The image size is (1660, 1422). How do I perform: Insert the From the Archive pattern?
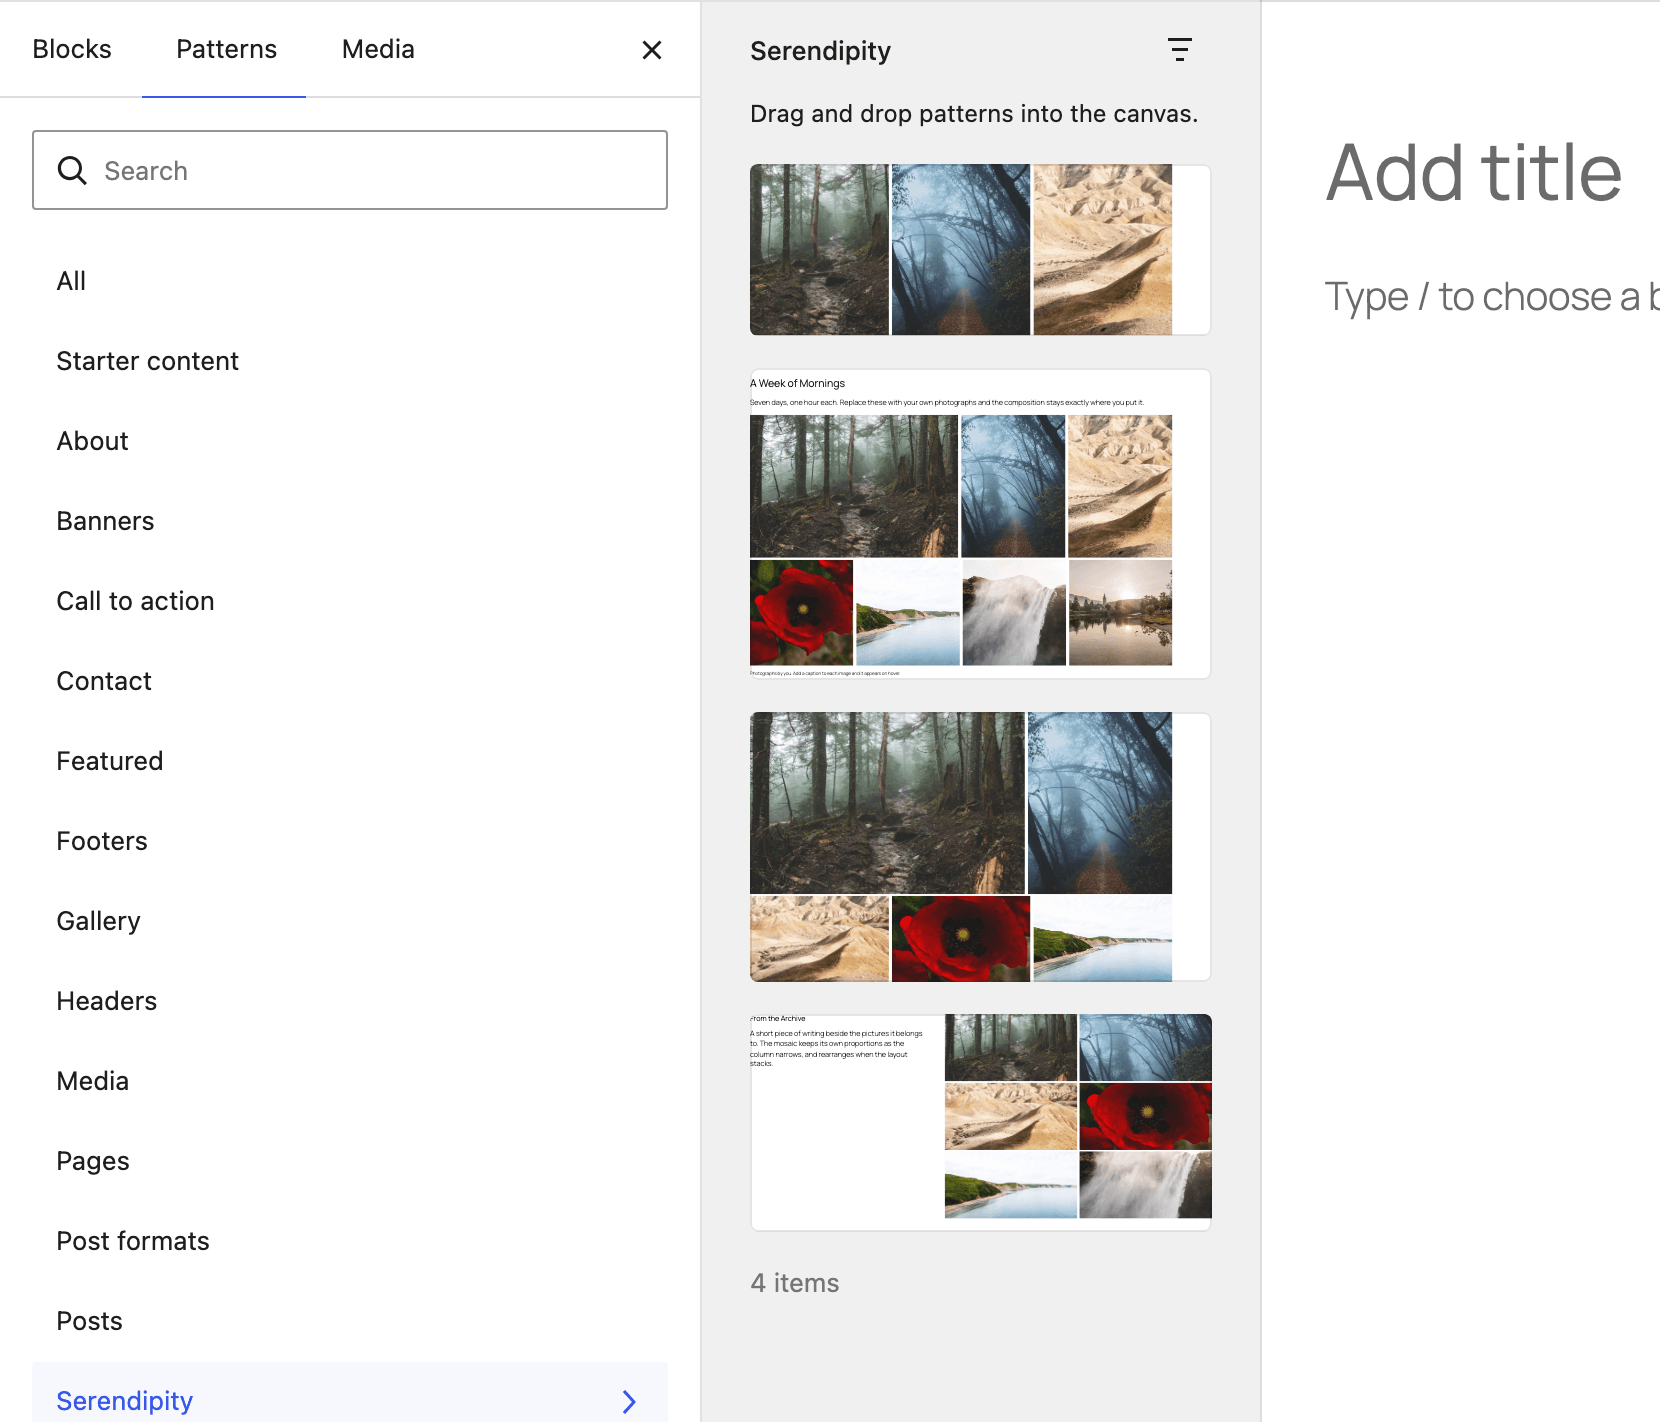coord(980,1122)
